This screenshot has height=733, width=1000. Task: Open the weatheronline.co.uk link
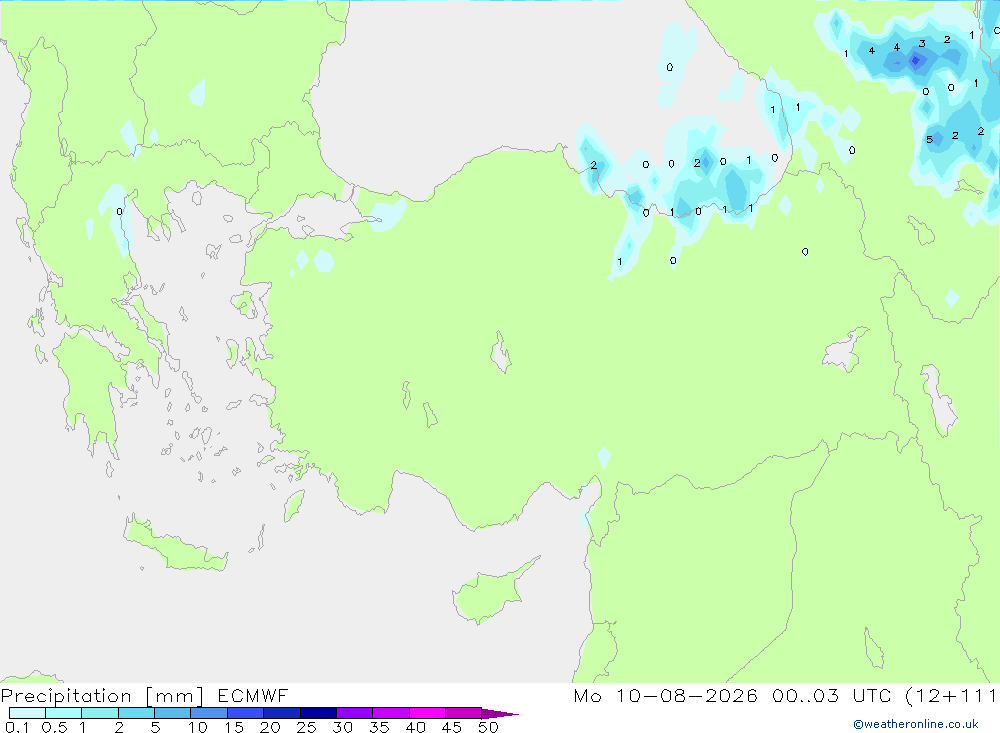click(x=916, y=724)
